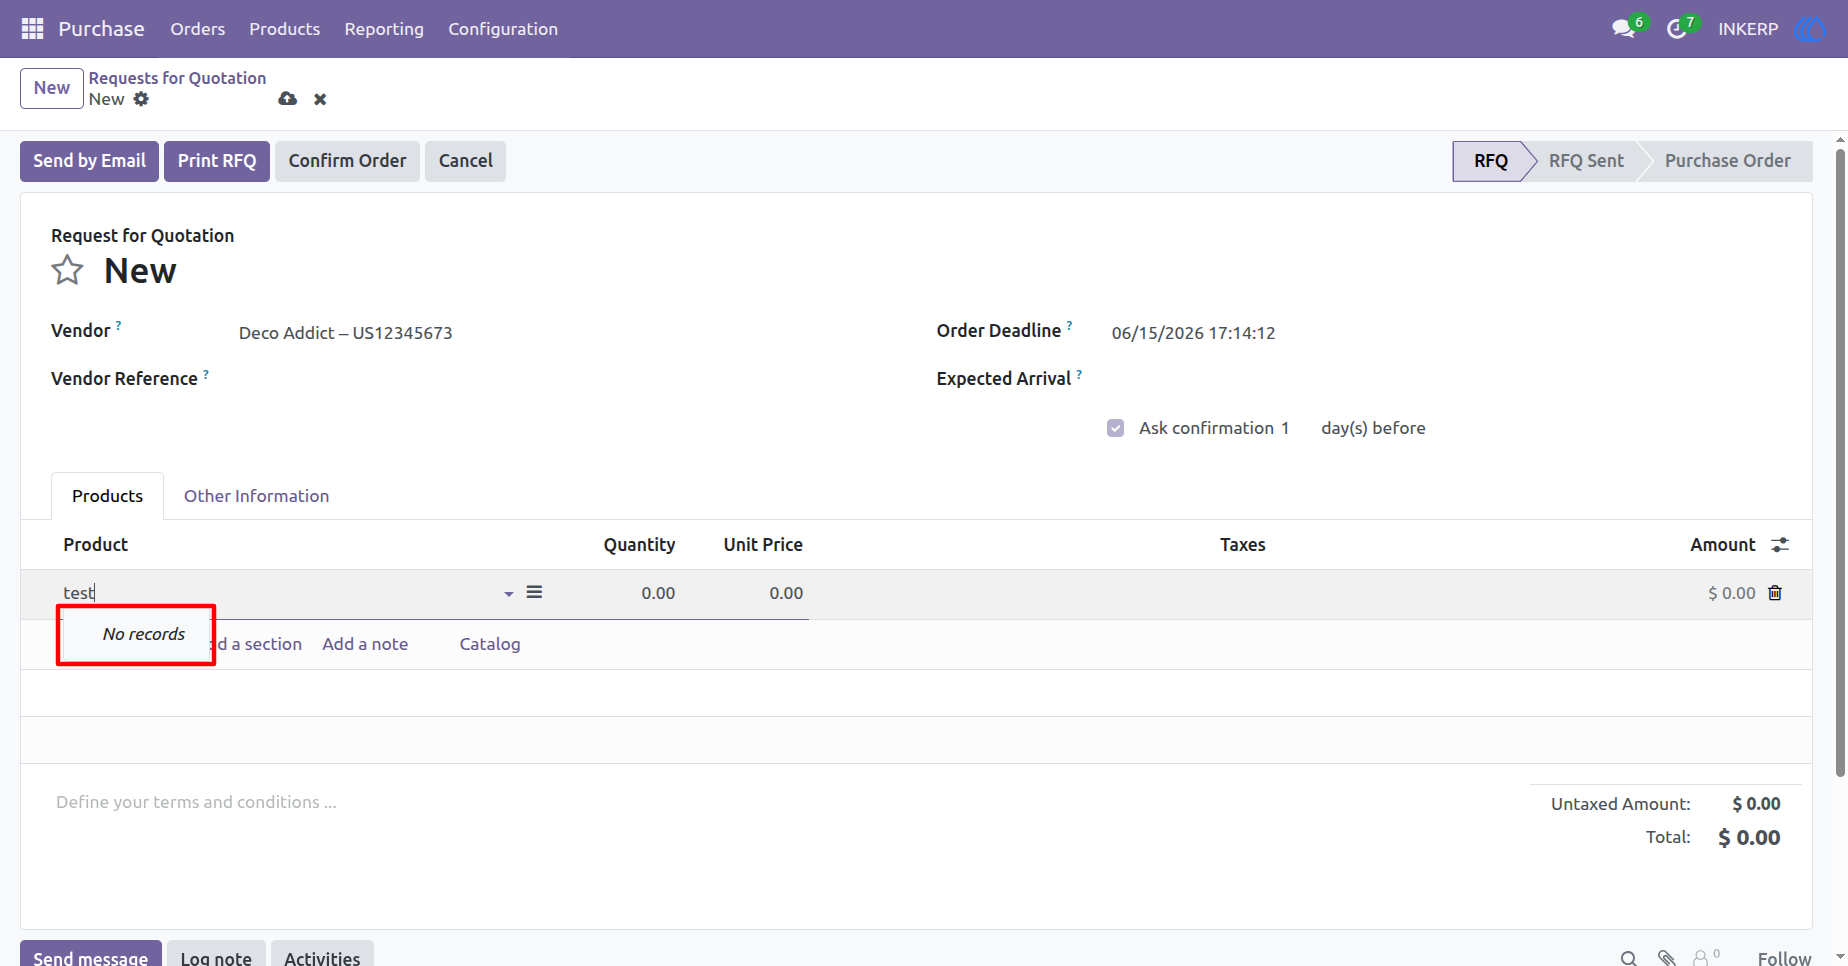Expand the product field dropdown arrow
The height and width of the screenshot is (966, 1848).
509,594
